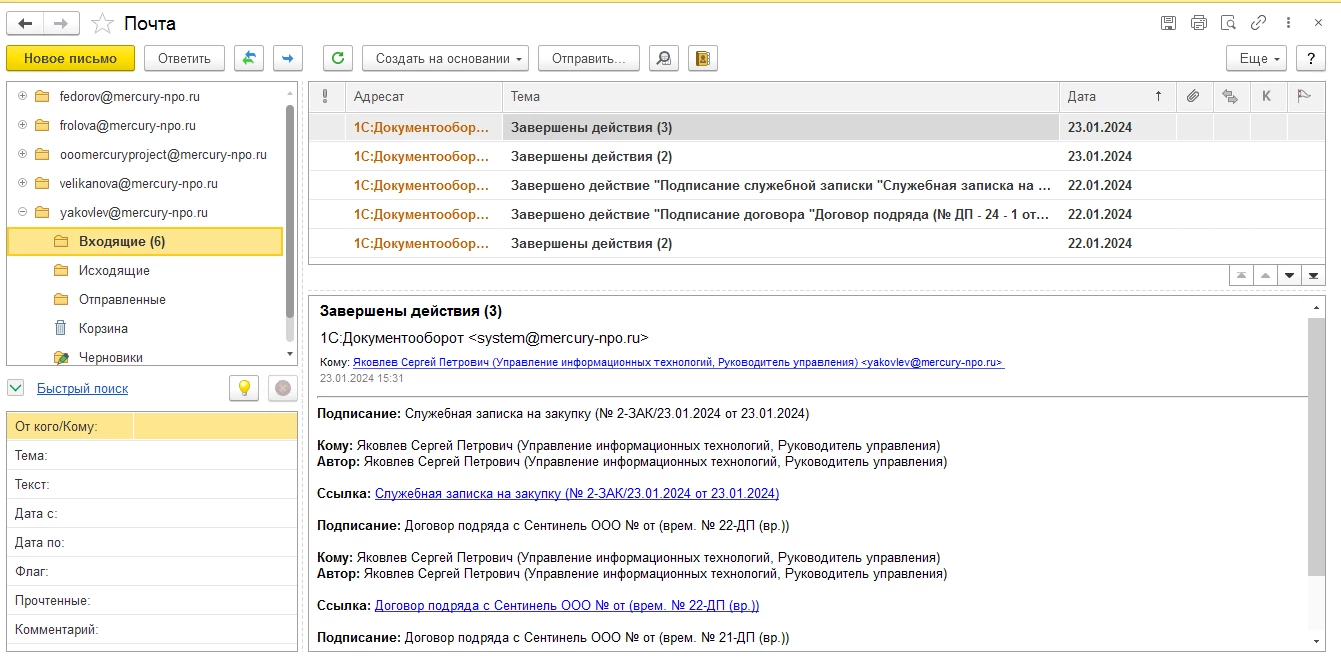The height and width of the screenshot is (661, 1341).
Task: Open the address book icon
Action: pyautogui.click(x=702, y=58)
